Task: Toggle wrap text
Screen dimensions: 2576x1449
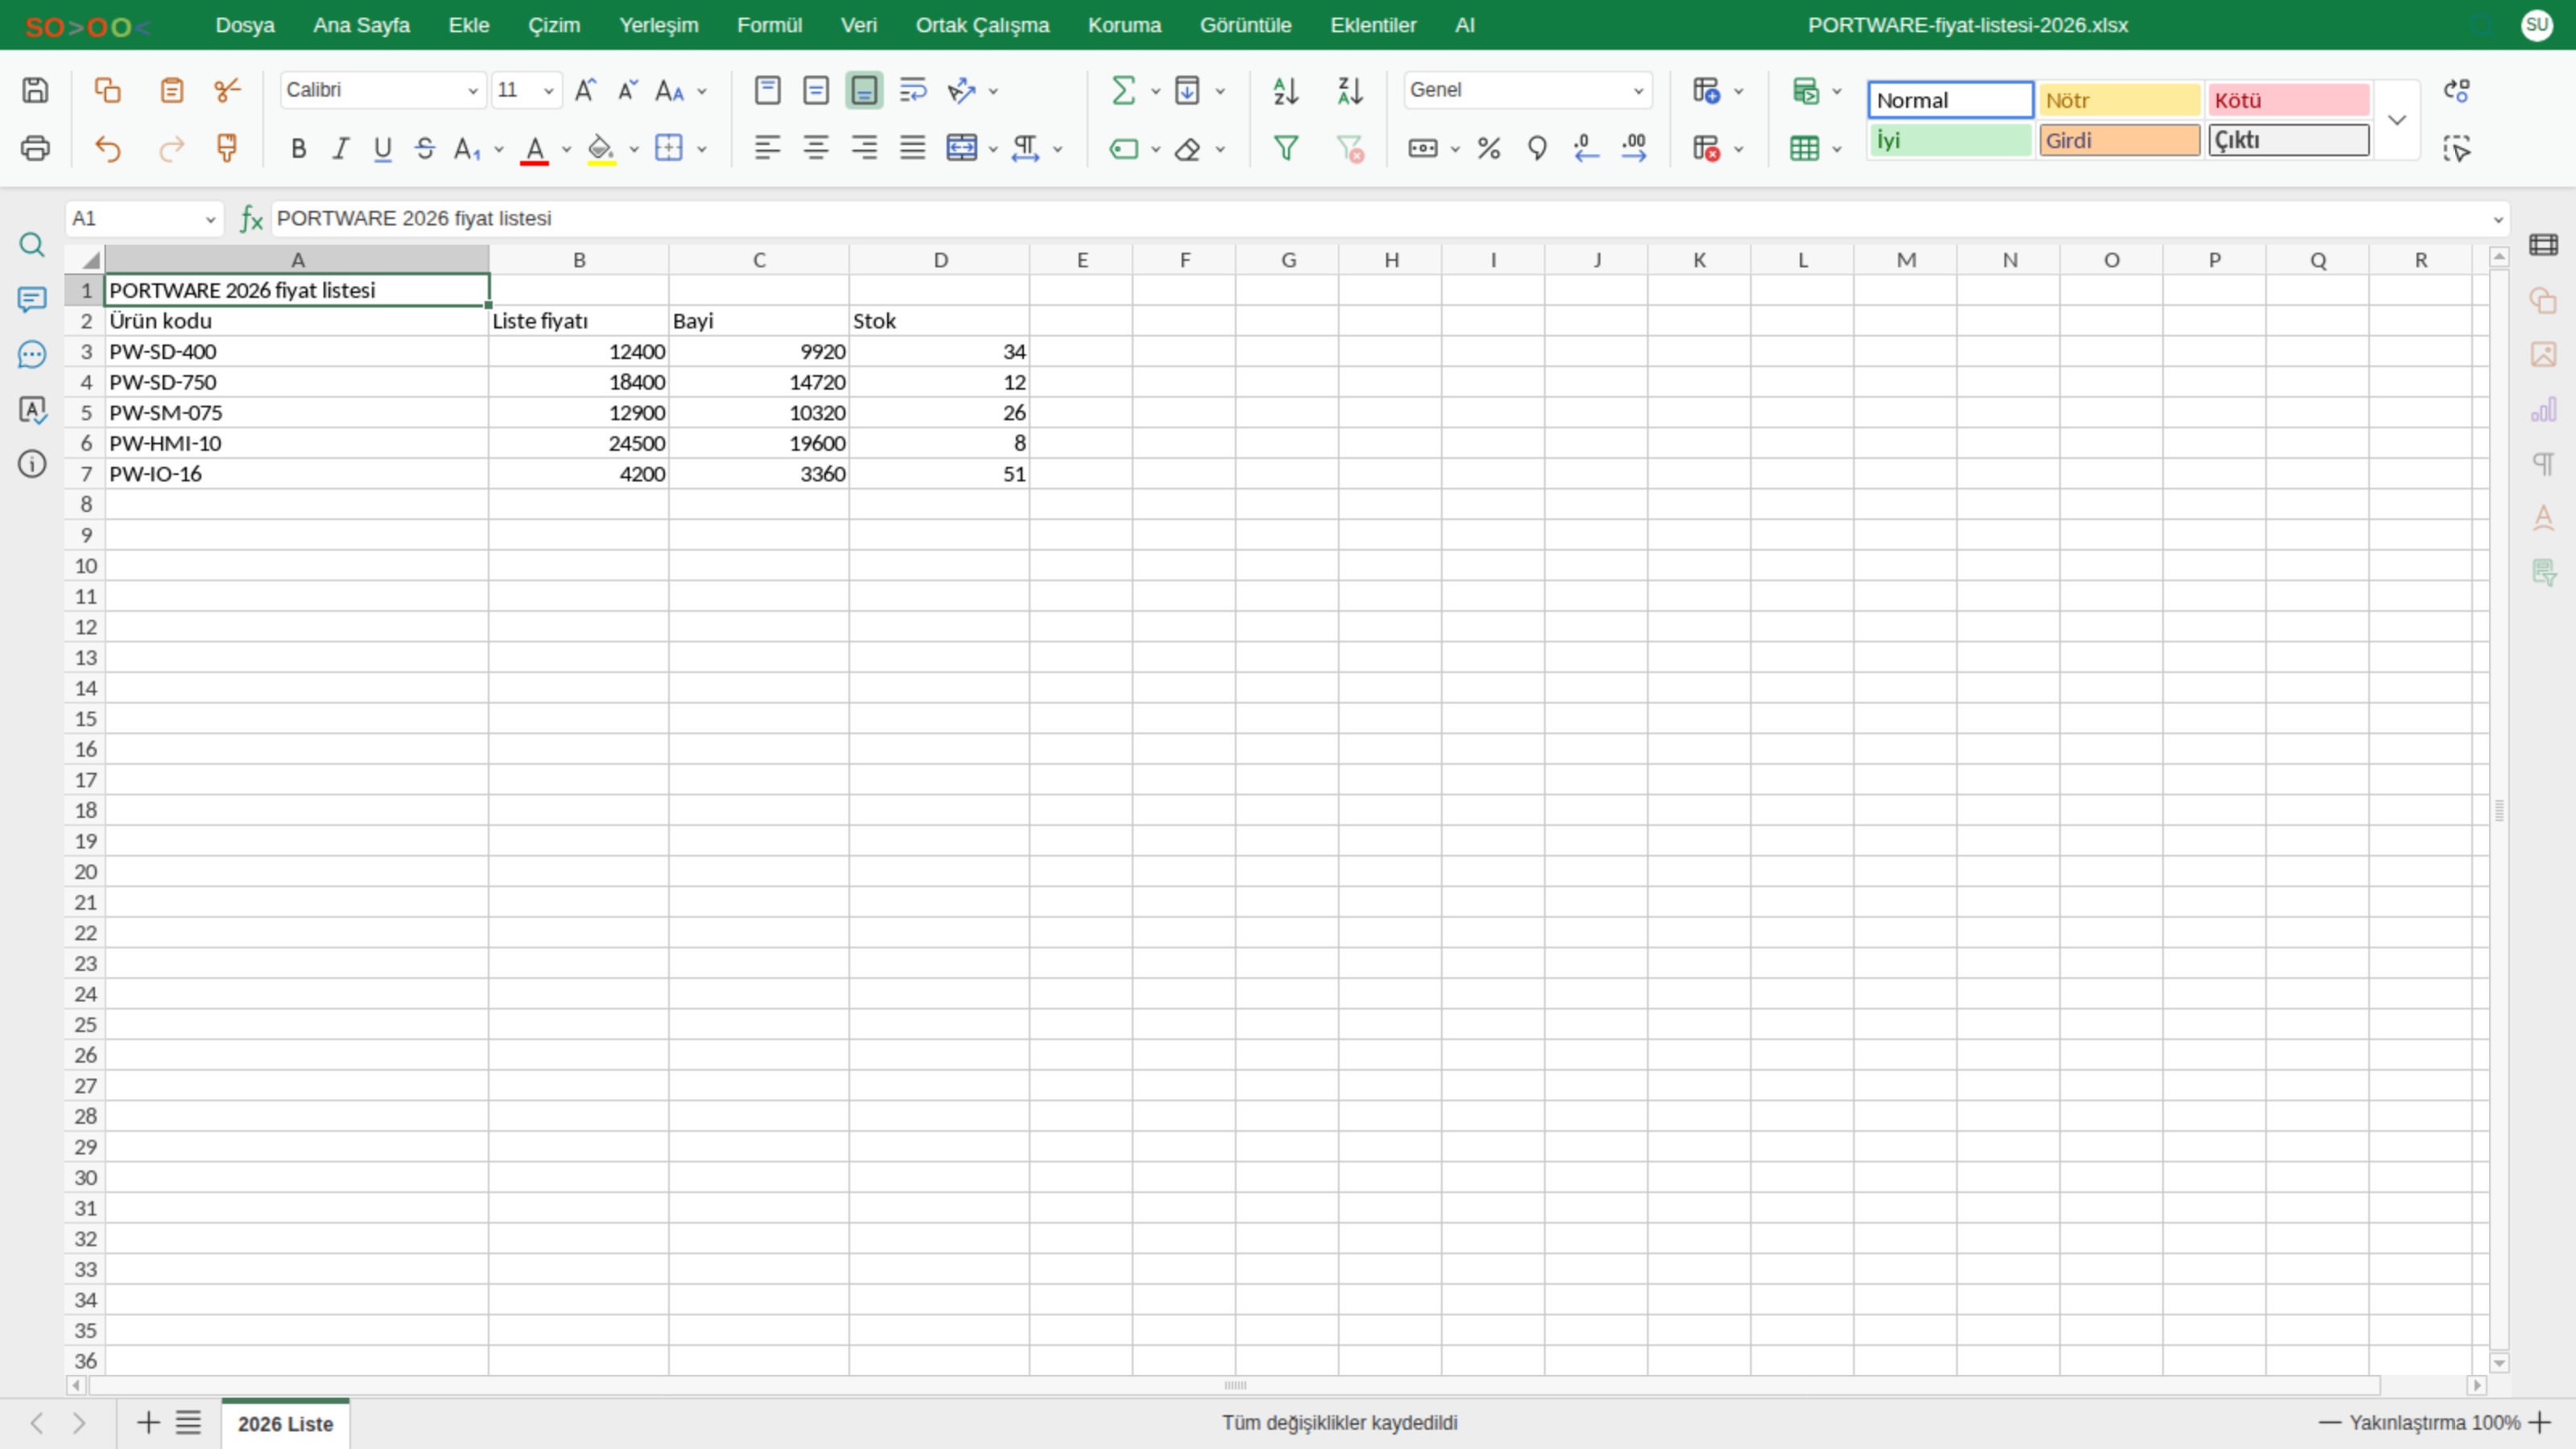Action: (x=913, y=90)
